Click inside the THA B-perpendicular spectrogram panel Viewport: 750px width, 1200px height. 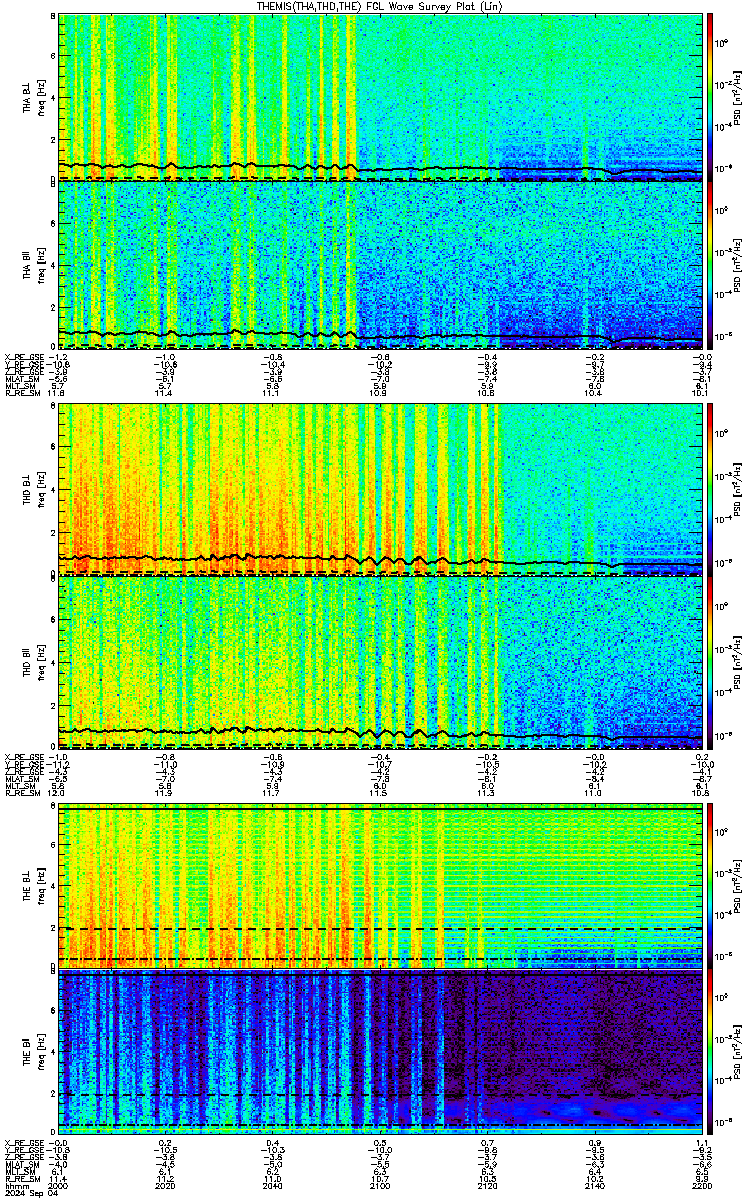381,96
